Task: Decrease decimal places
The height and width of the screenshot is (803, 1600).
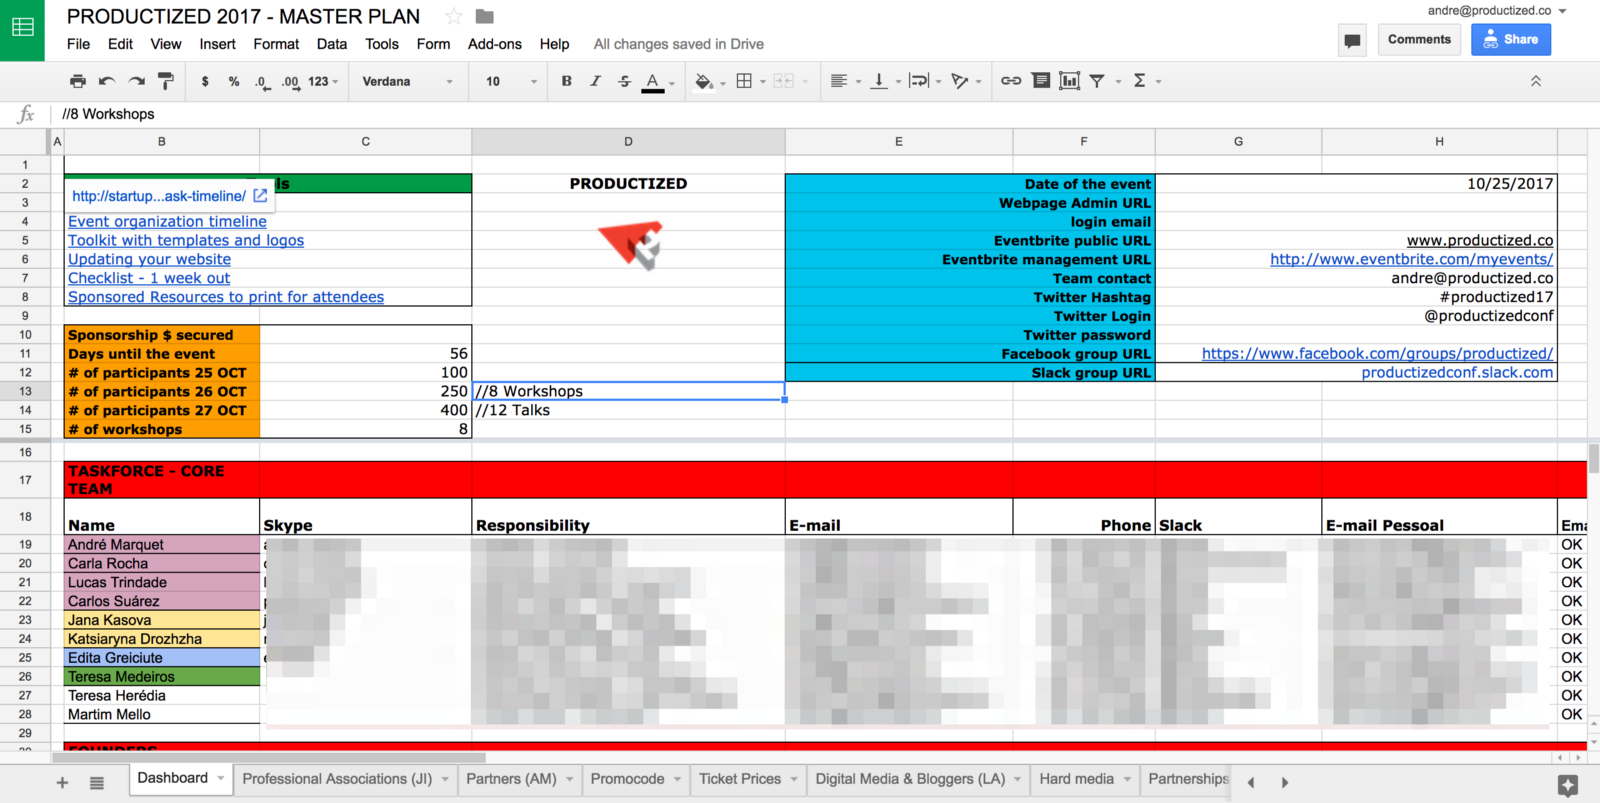Action: (x=262, y=82)
